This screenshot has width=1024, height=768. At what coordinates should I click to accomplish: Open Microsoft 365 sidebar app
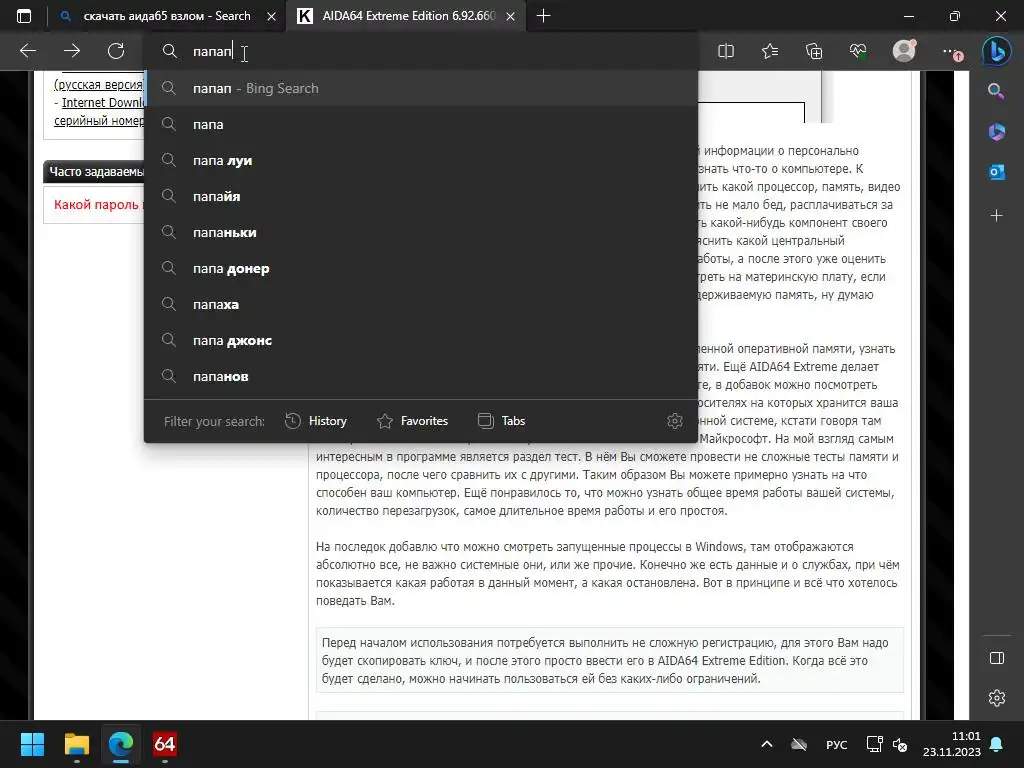pos(996,131)
